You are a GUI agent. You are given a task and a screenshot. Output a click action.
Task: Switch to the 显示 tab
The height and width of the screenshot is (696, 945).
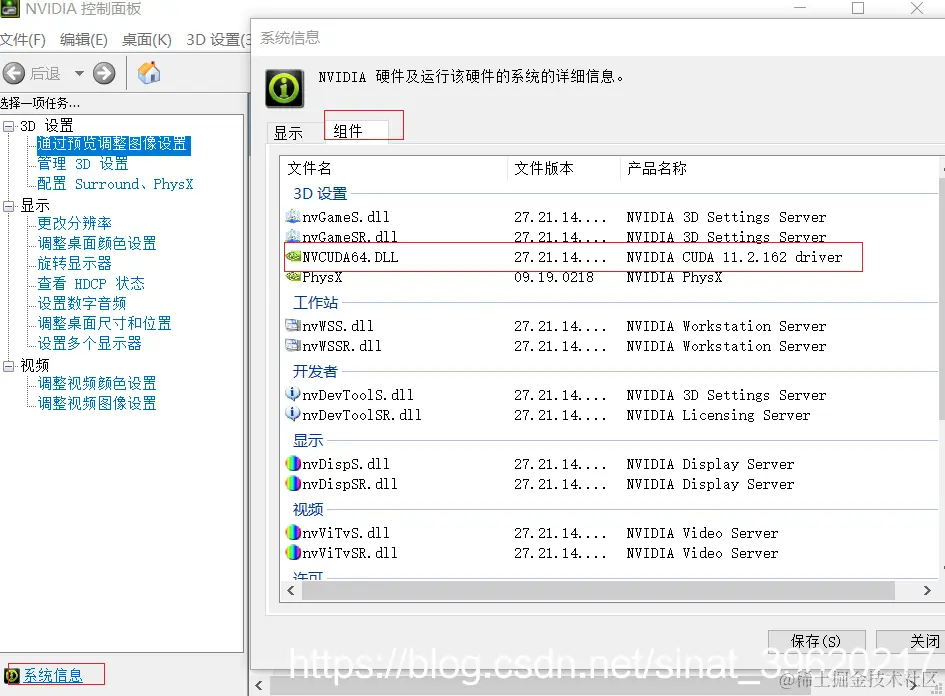[x=288, y=133]
